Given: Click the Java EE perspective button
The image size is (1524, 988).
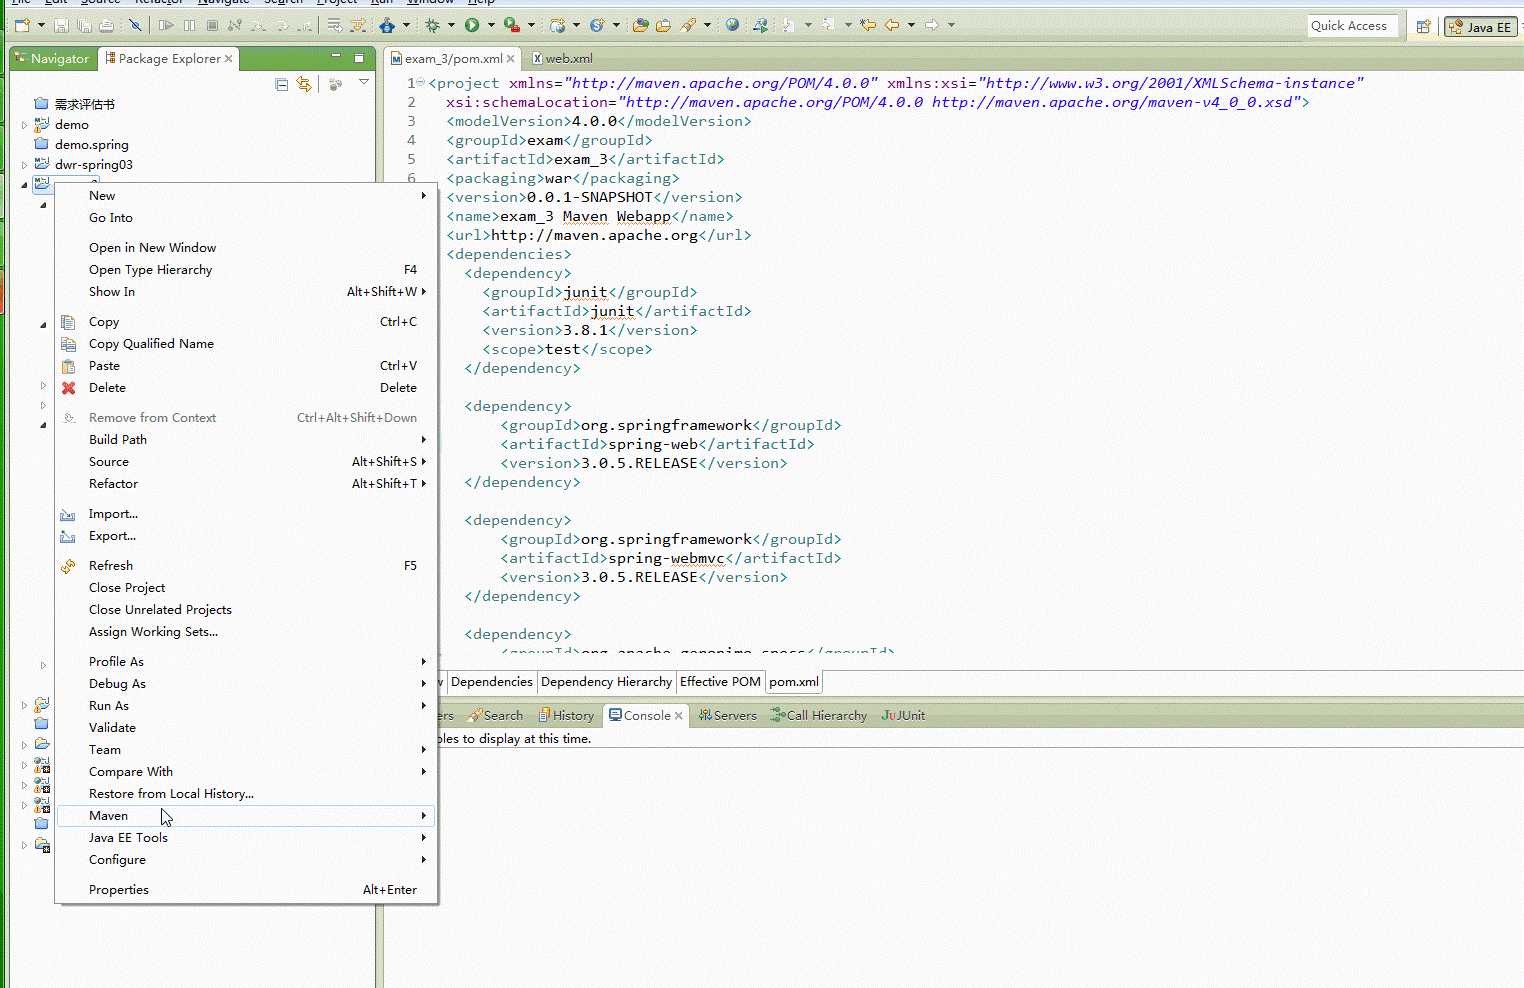Looking at the screenshot, I should (x=1481, y=27).
